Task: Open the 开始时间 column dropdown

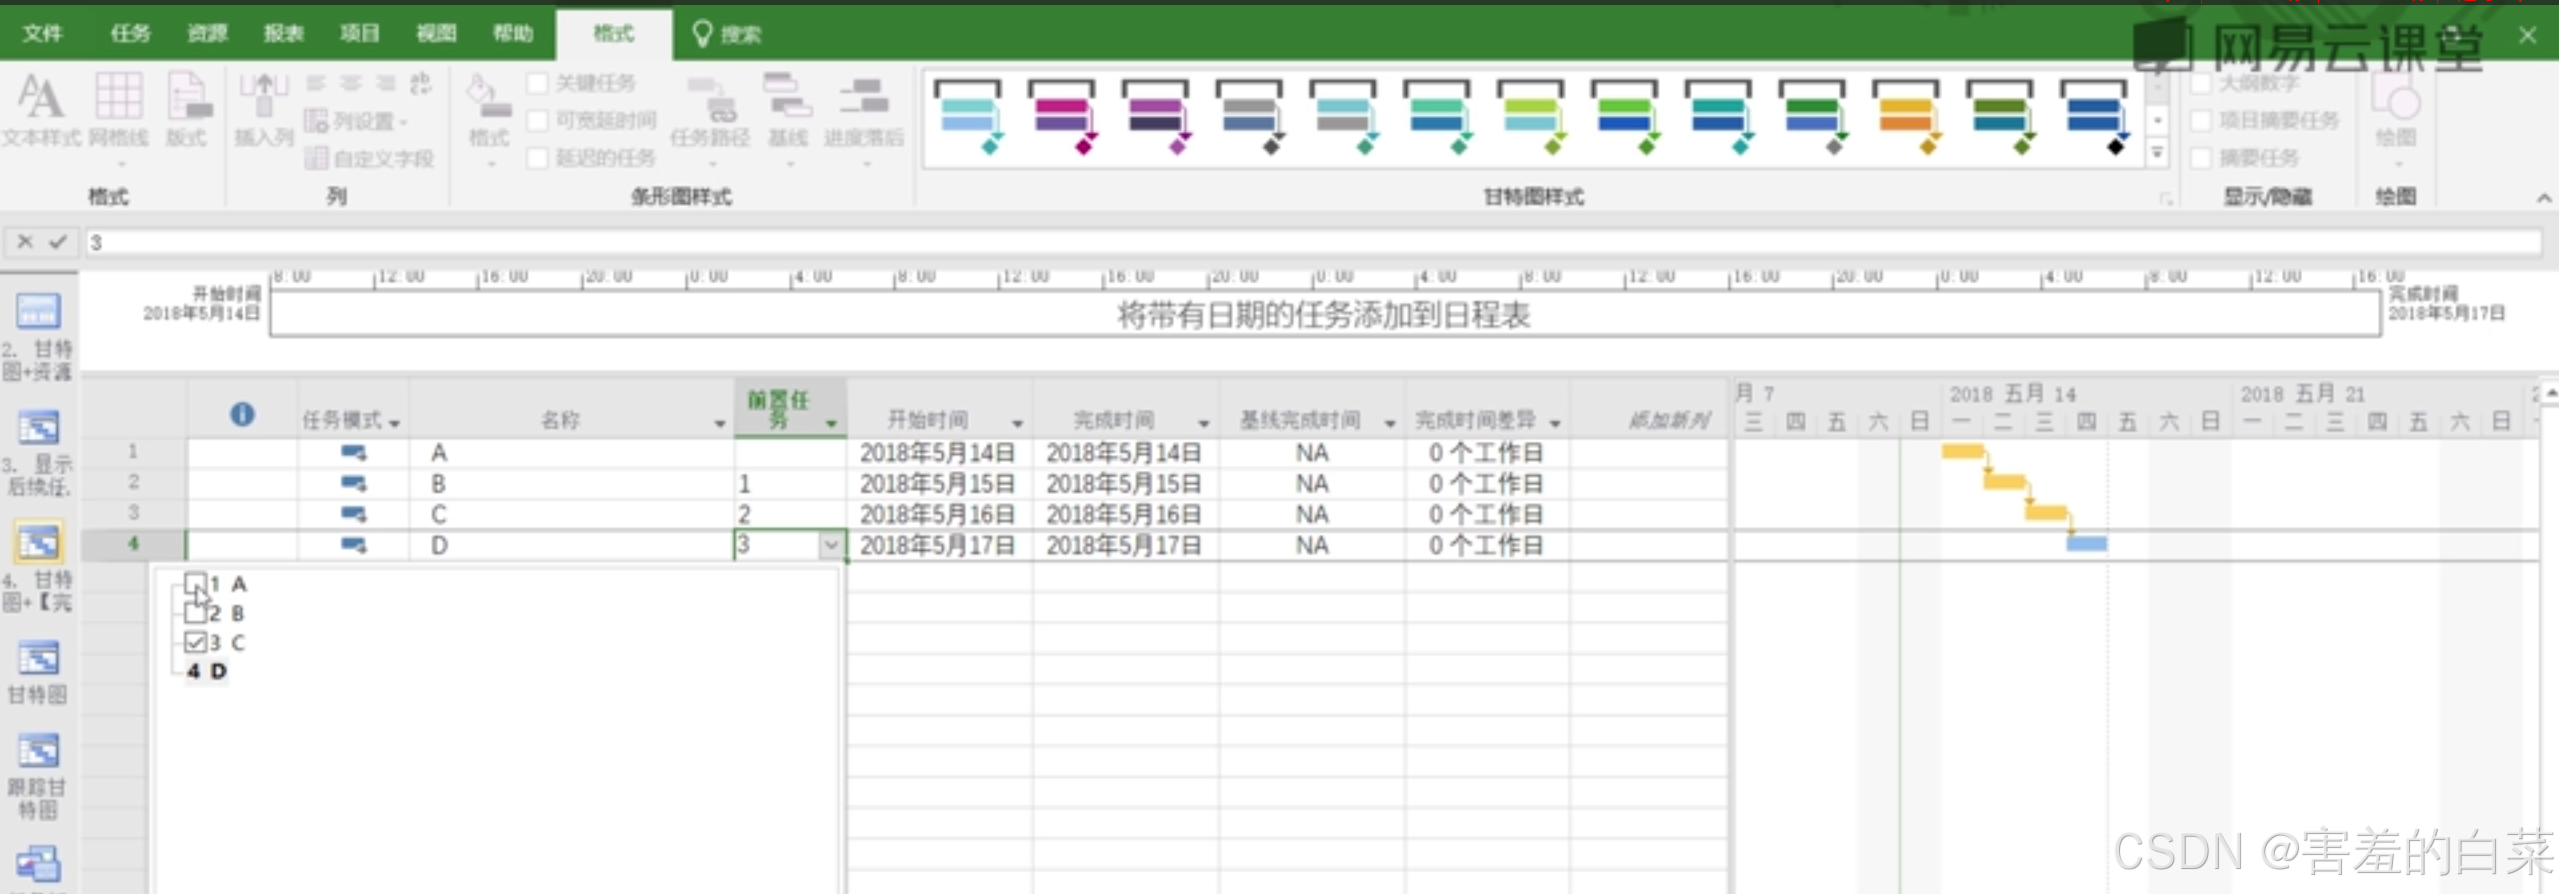Action: (1017, 423)
